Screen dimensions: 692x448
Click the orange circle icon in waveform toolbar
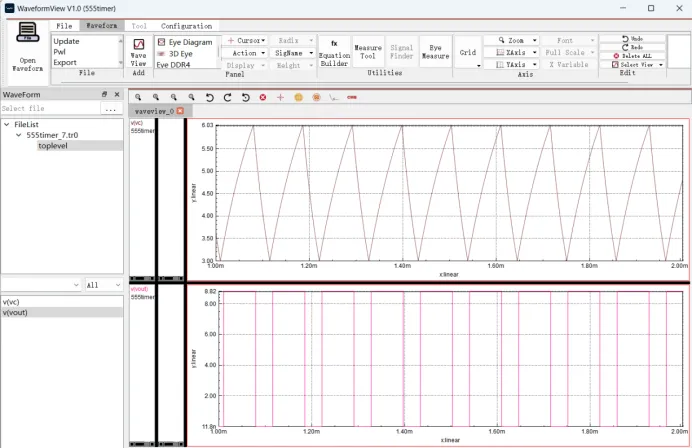pos(316,97)
